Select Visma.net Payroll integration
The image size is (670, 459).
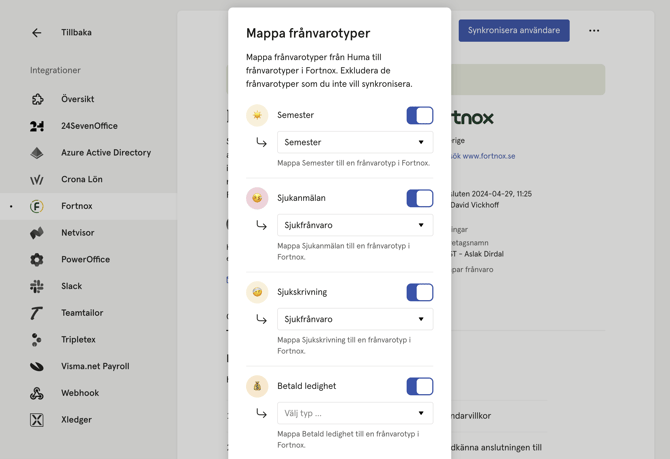(95, 366)
